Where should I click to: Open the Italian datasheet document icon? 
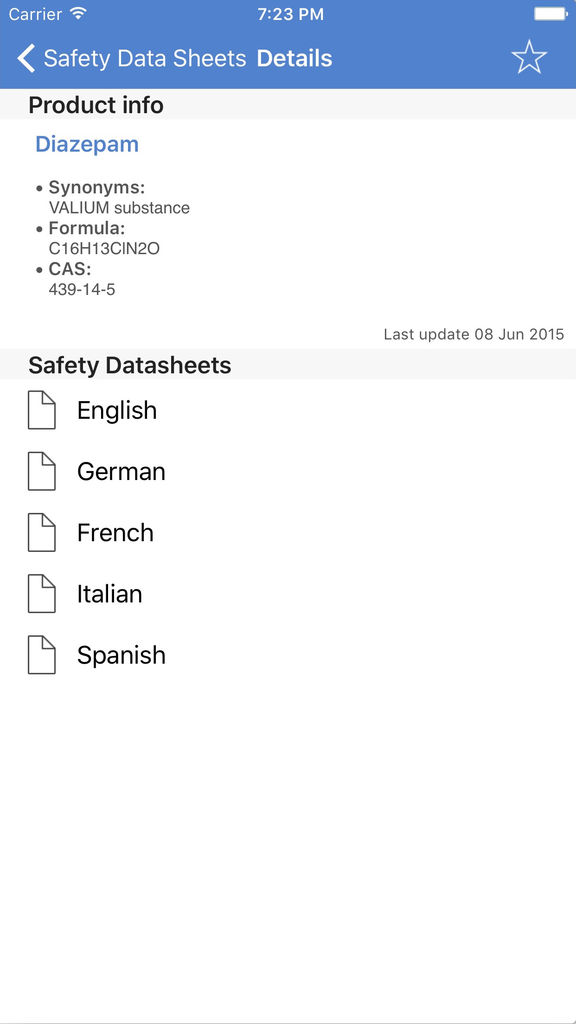click(x=42, y=594)
